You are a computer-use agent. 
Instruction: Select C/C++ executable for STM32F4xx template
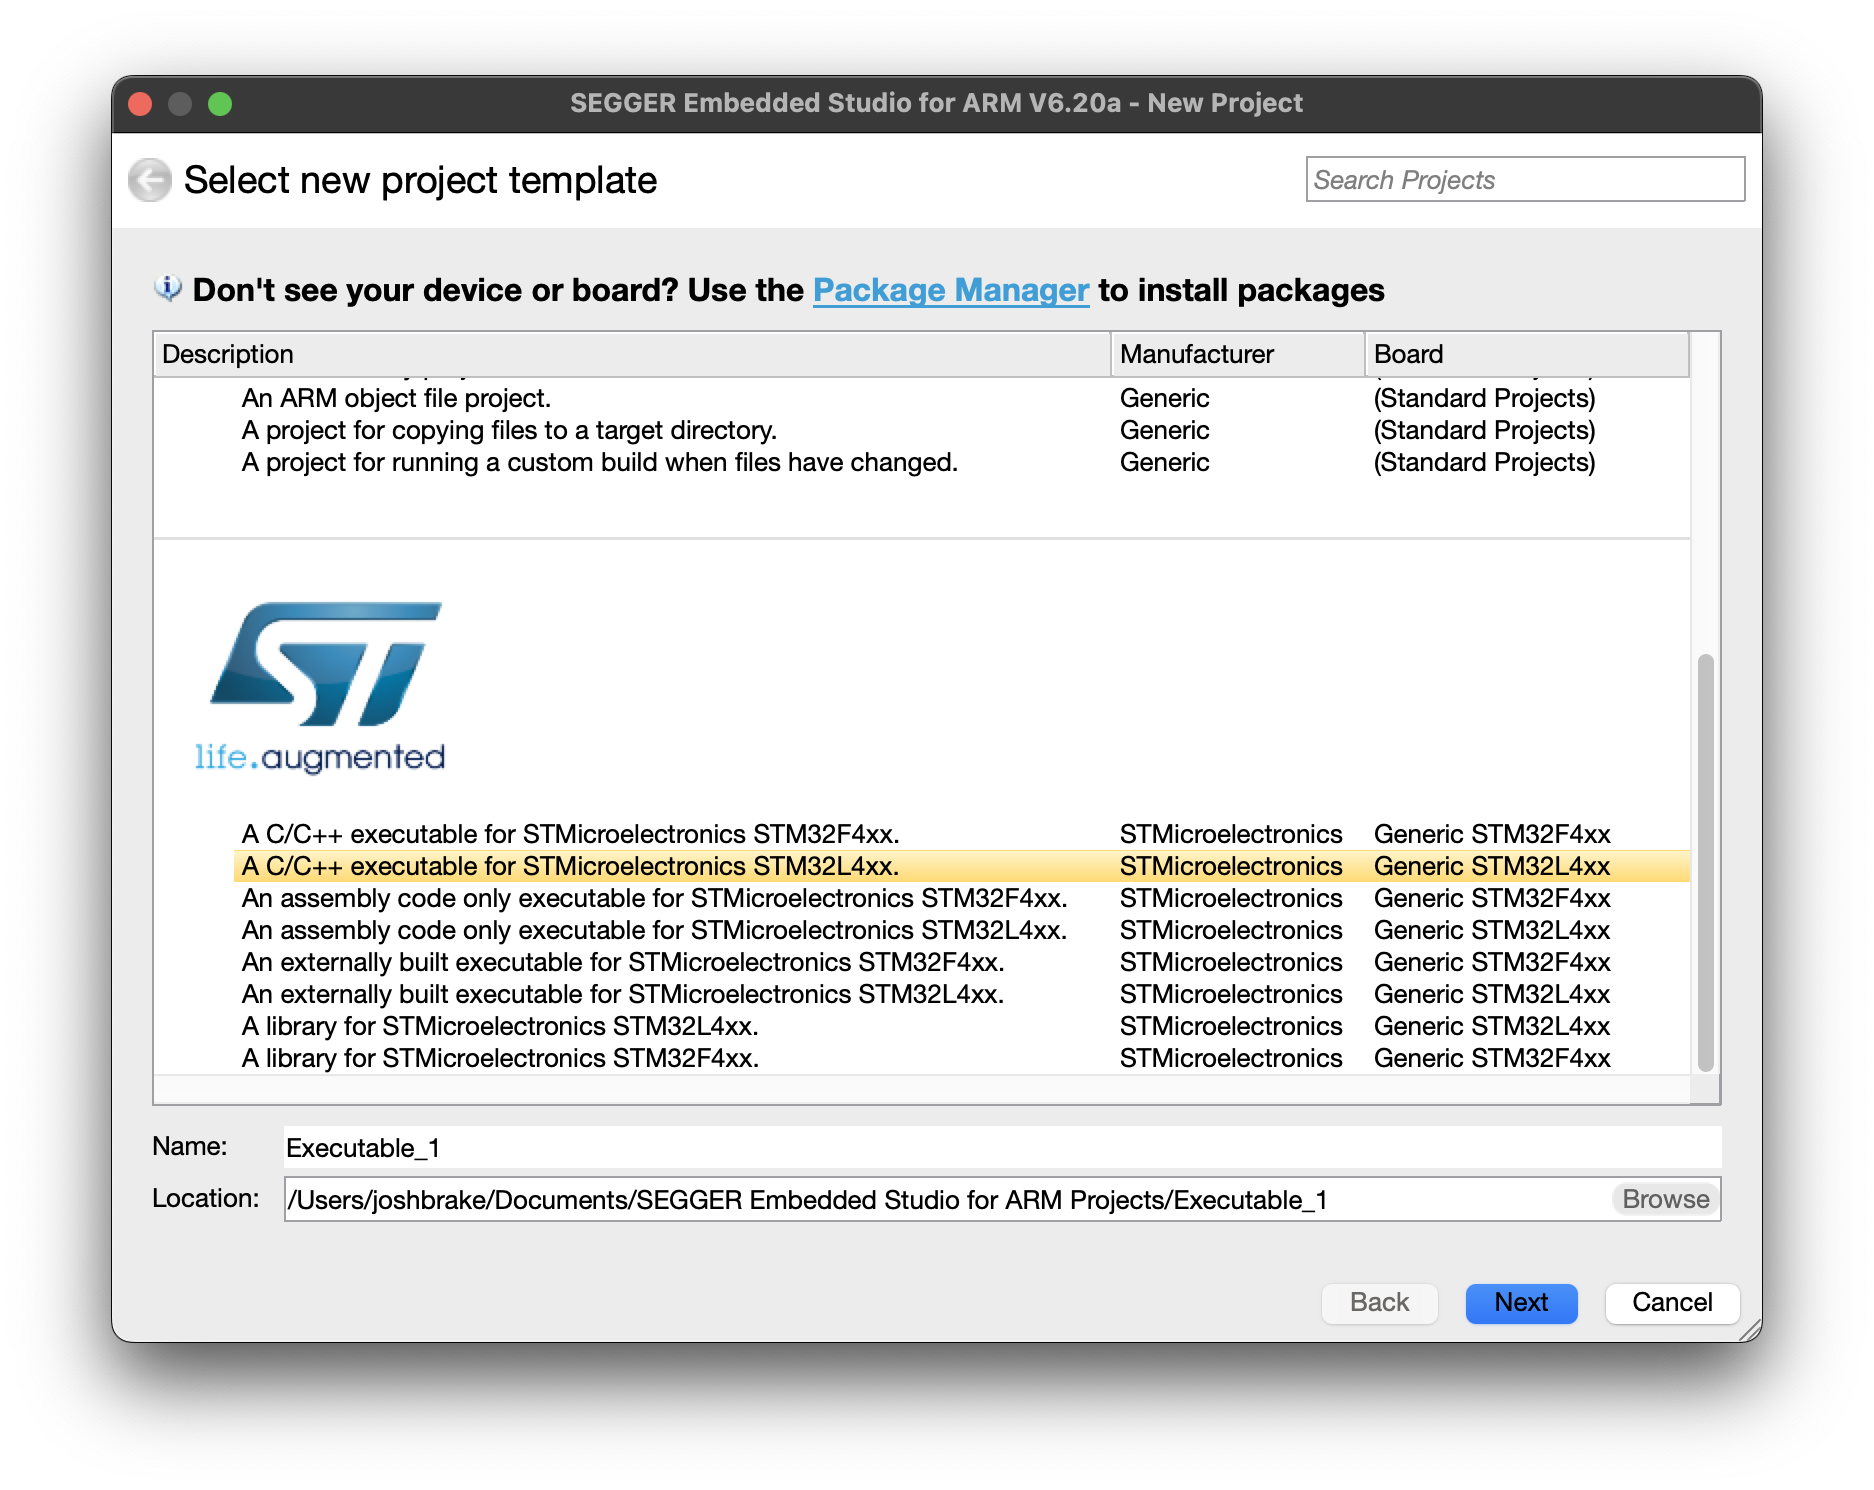click(570, 834)
